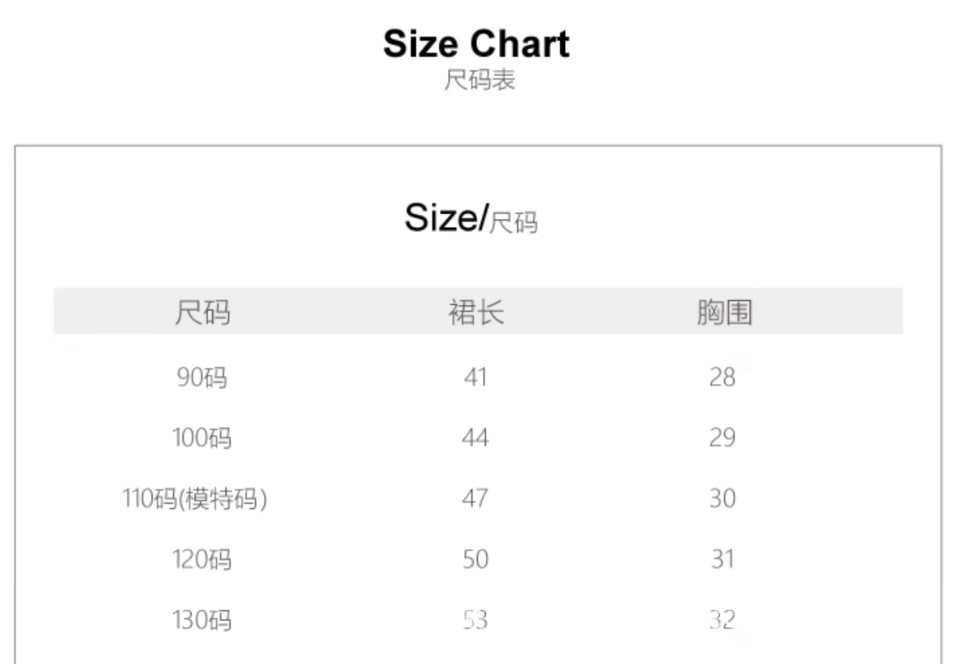Select the 90码 size row label
Image resolution: width=954 pixels, height=664 pixels.
click(202, 378)
